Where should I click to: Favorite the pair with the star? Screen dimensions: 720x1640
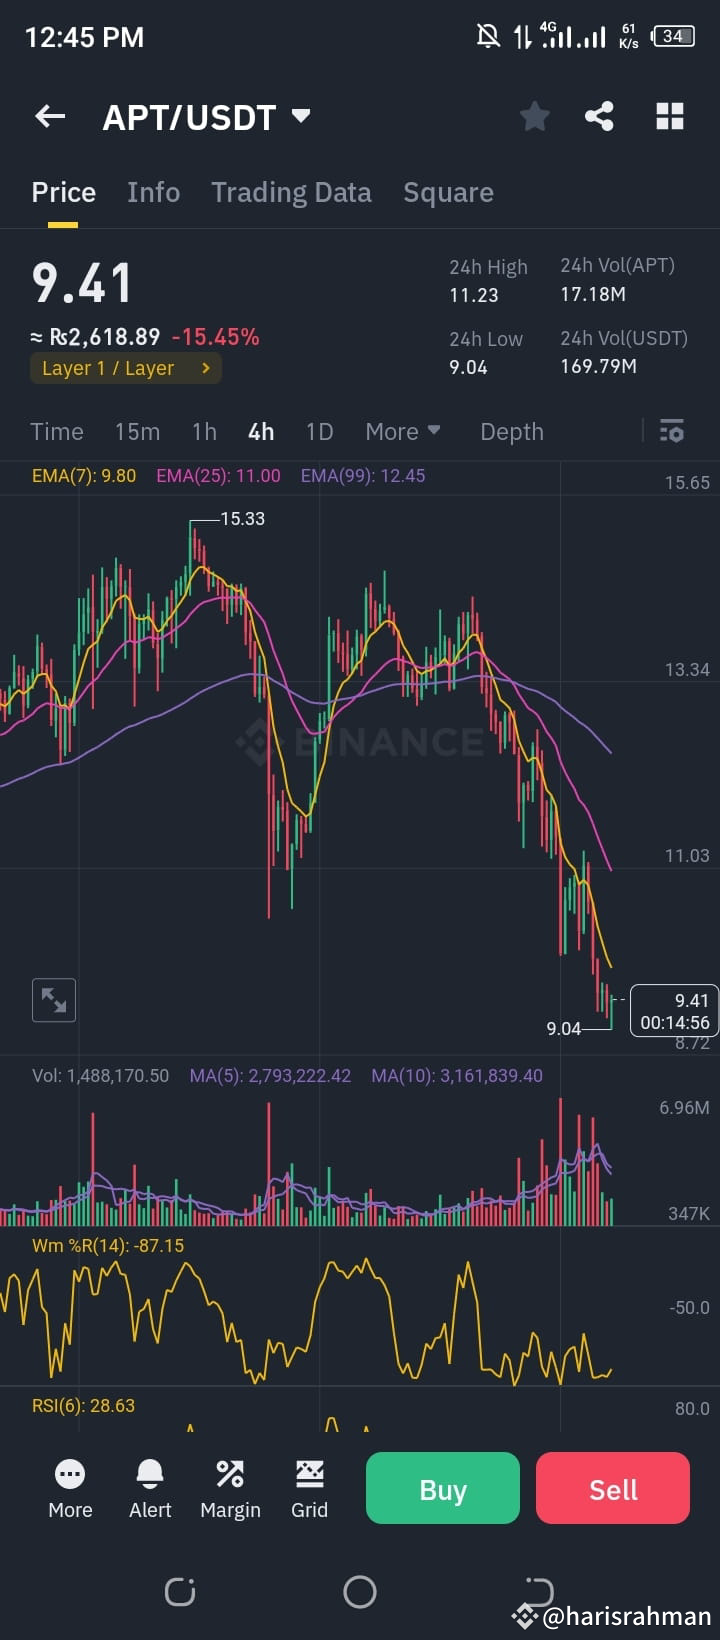[534, 116]
